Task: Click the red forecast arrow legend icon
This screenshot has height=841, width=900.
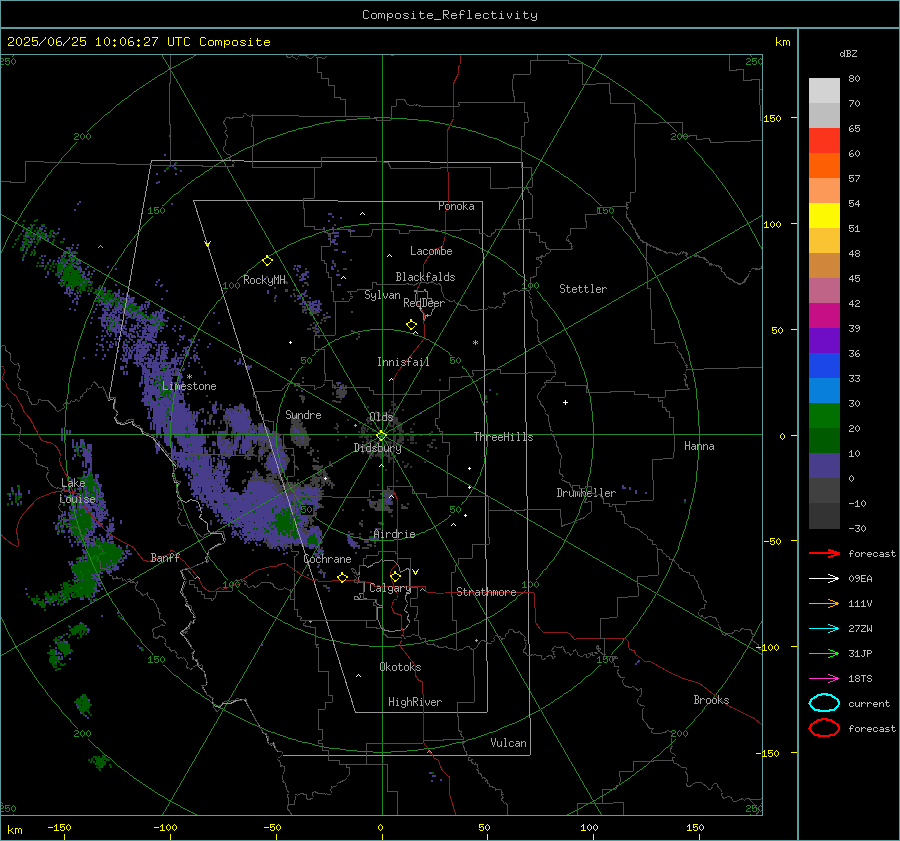Action: click(824, 553)
